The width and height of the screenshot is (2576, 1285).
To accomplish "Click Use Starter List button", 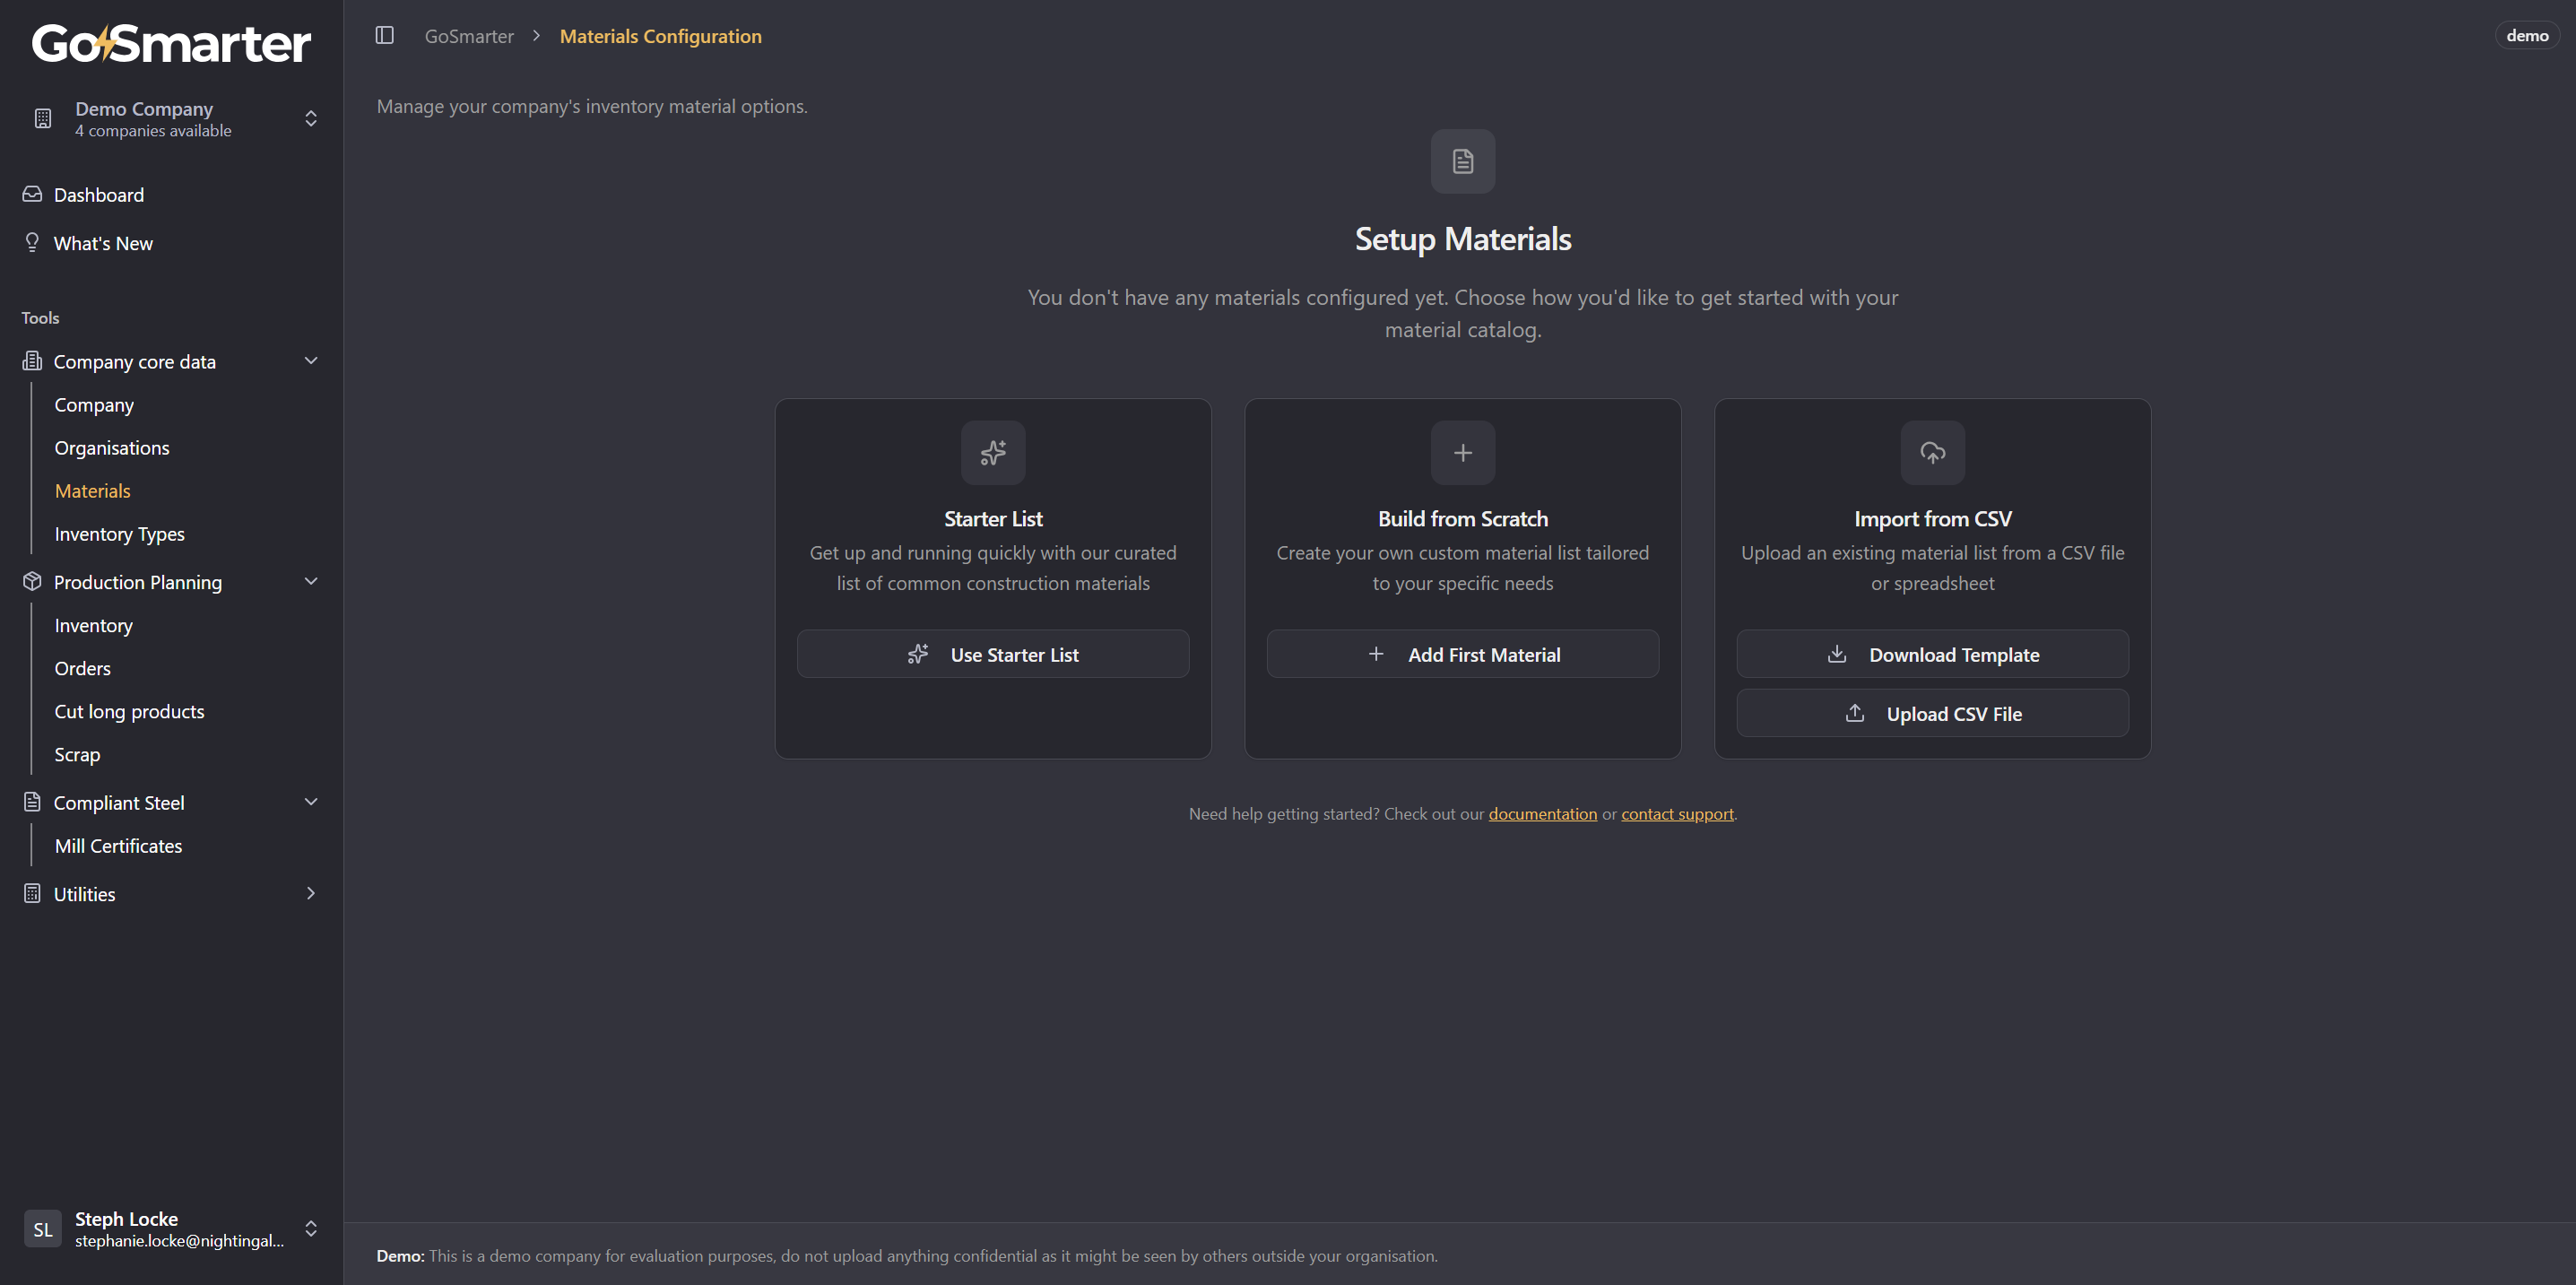I will coord(992,654).
